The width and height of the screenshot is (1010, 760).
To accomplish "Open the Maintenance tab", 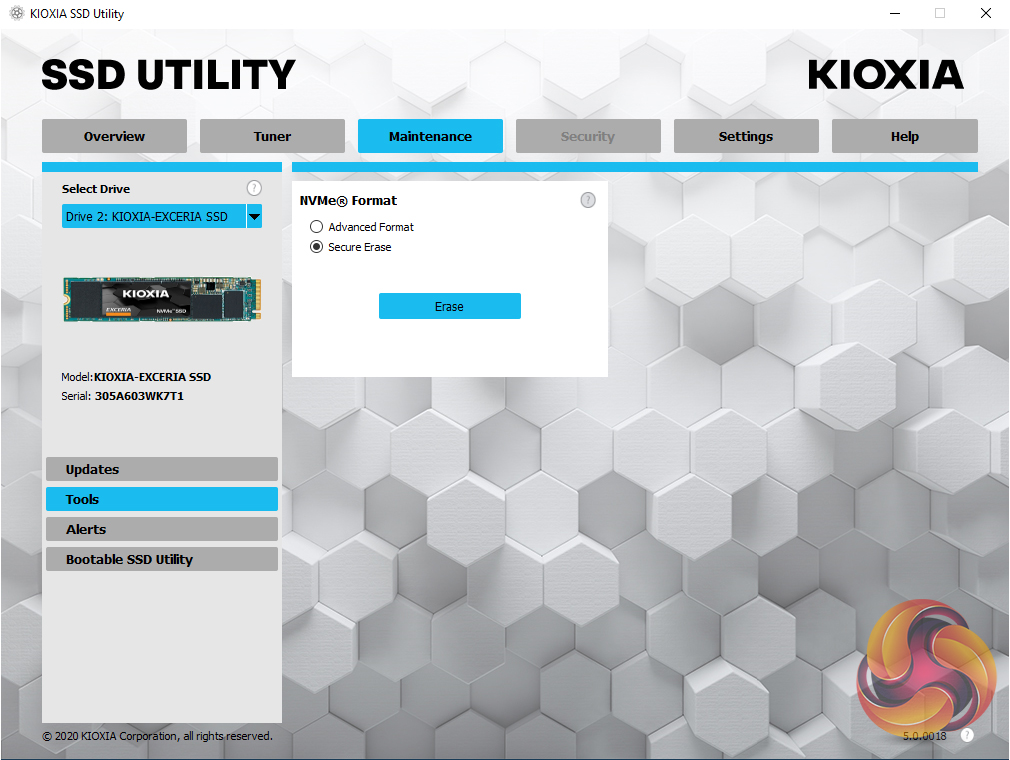I will pos(430,136).
